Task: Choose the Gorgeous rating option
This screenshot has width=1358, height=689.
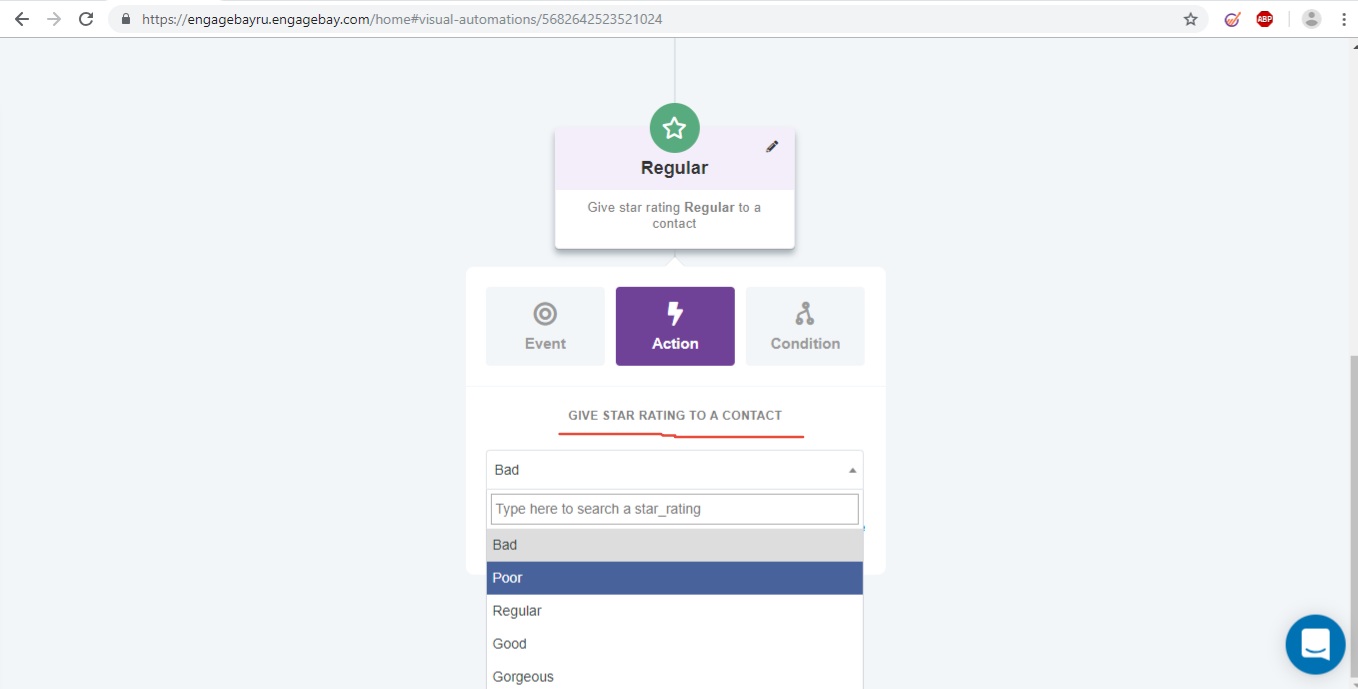Action: point(674,676)
